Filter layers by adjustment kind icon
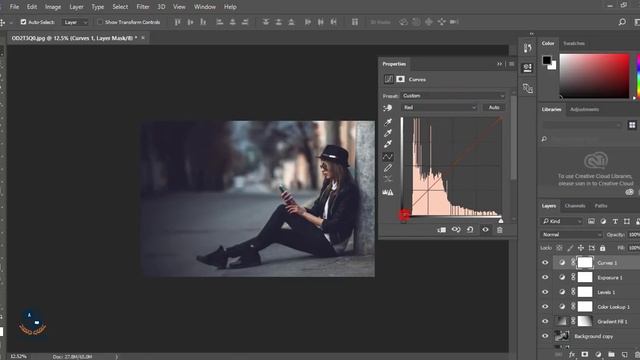Viewport: 640px width, 360px height. [x=603, y=221]
